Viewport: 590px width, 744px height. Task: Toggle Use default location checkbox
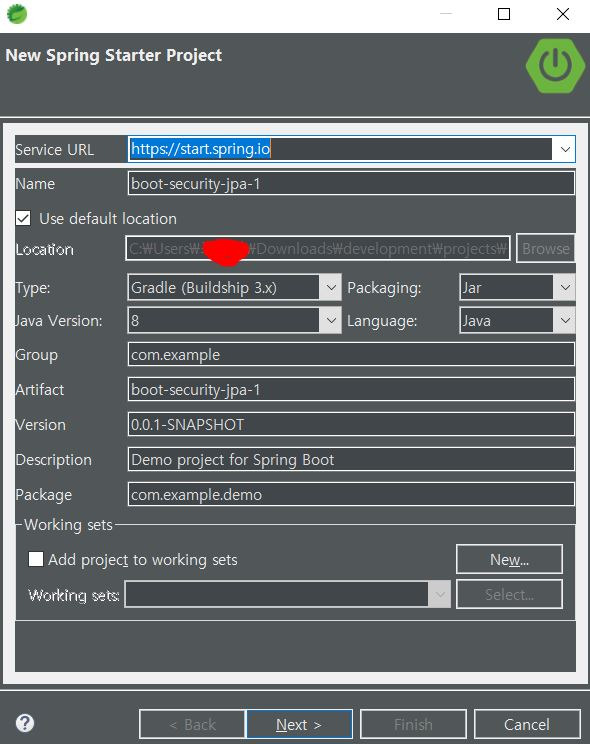[23, 218]
